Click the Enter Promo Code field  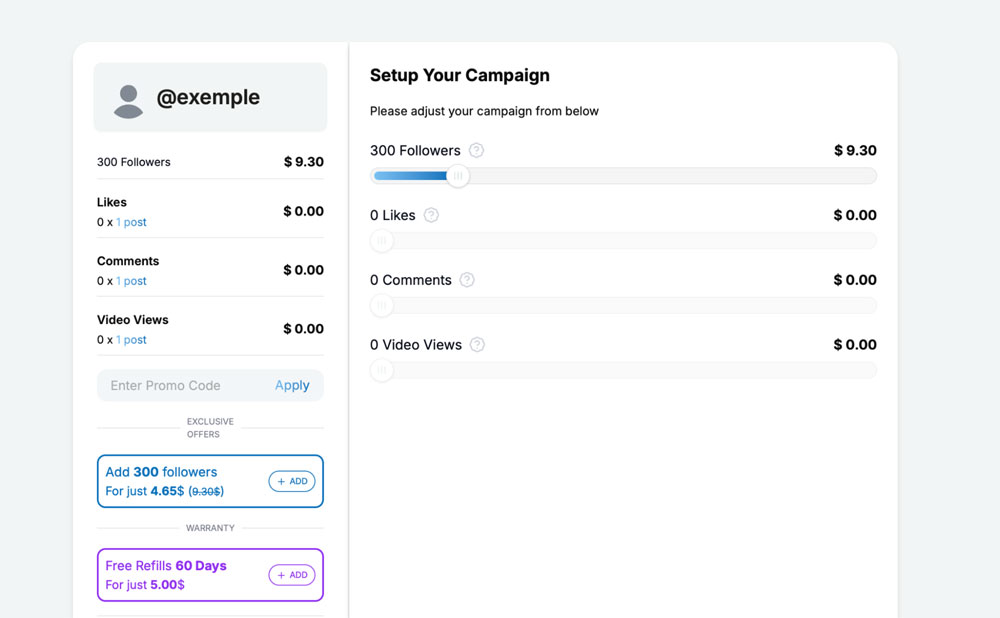click(180, 386)
